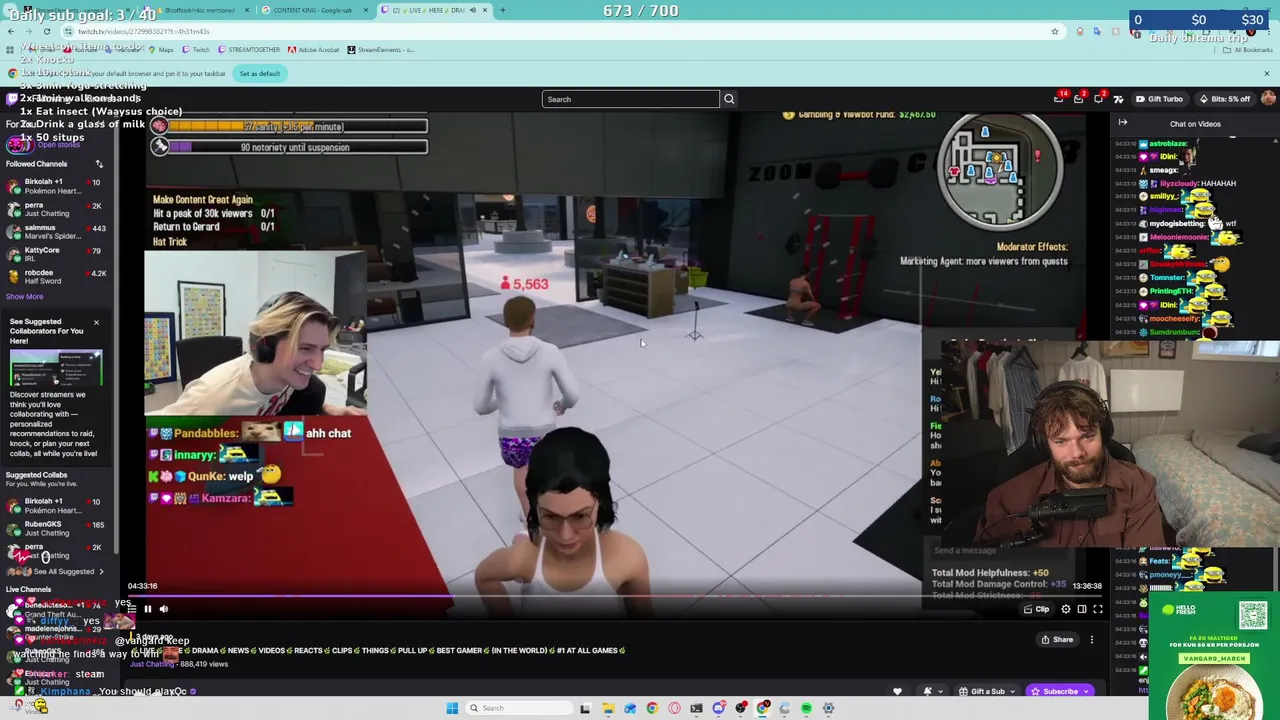Screen dimensions: 1280x720
Task: Subscribe to the channel
Action: point(1058,691)
